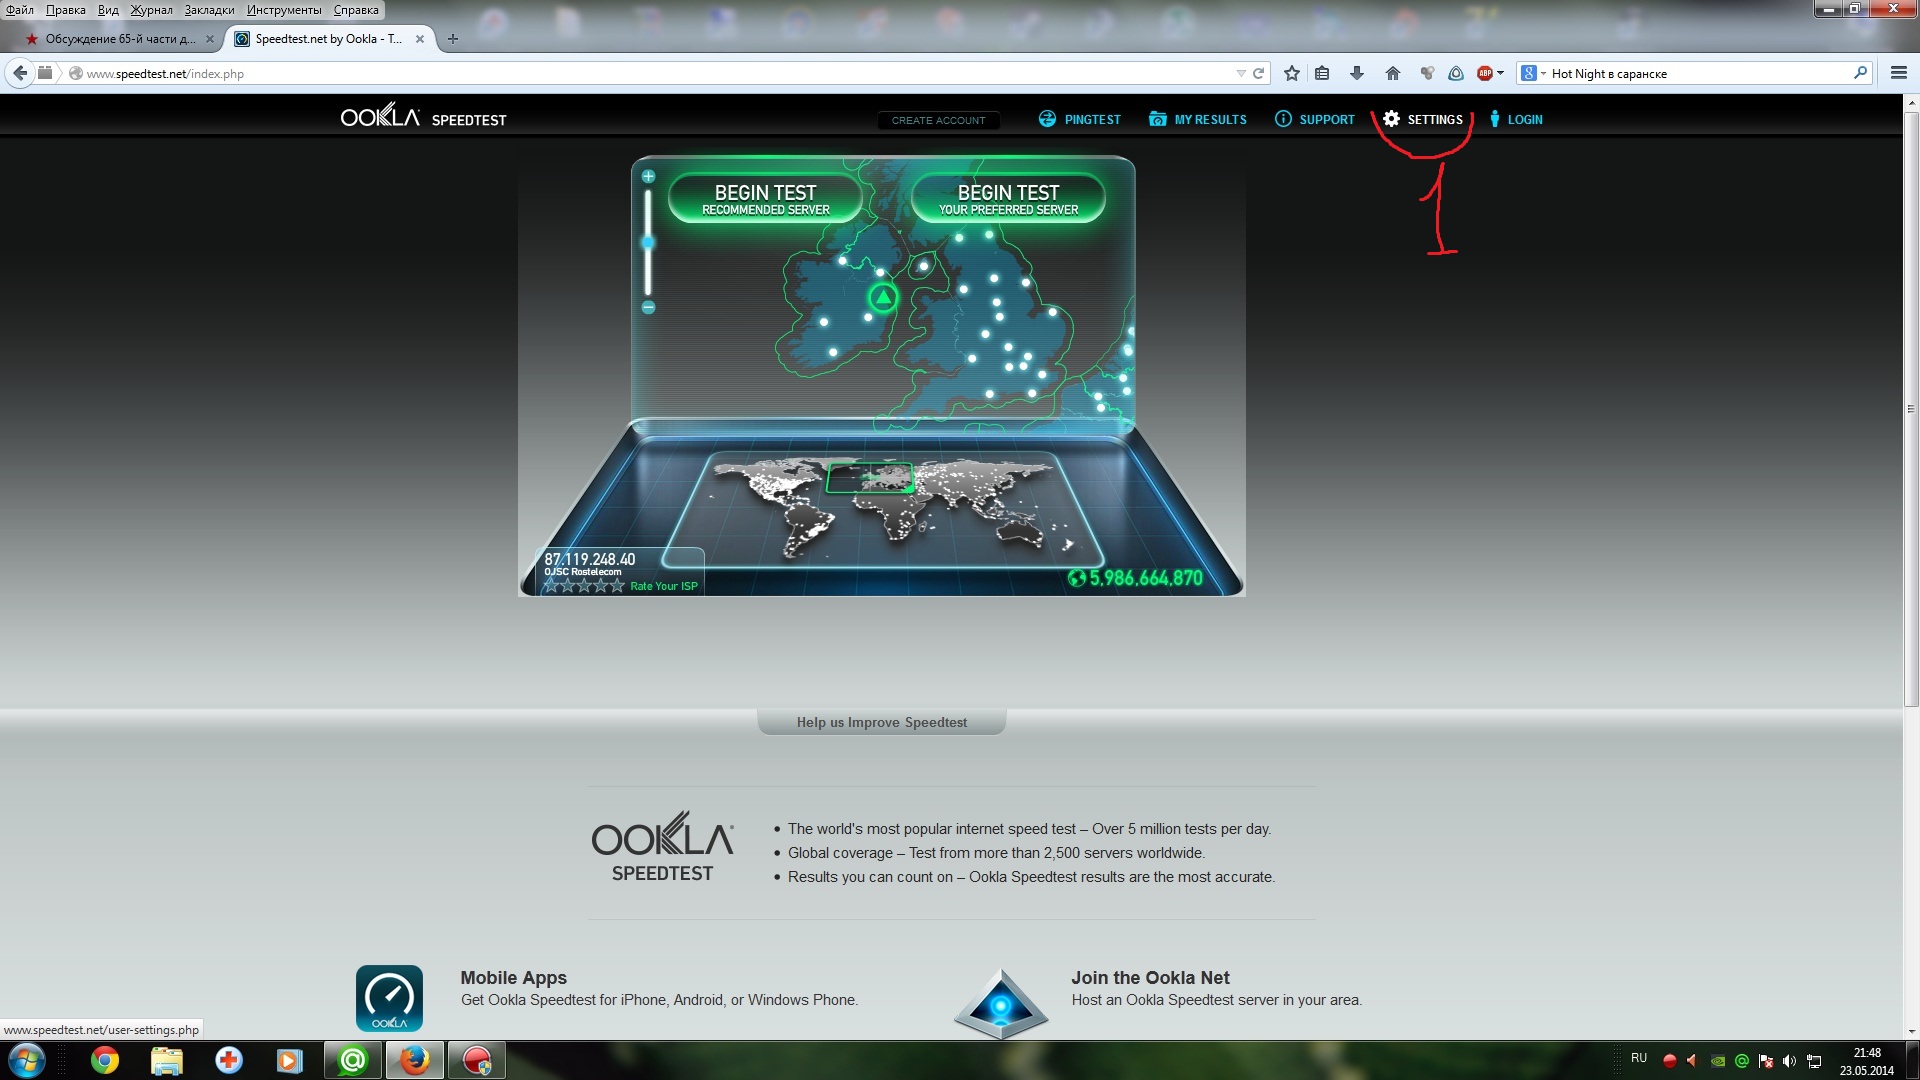Click the Ookla Net pyramid icon
This screenshot has width=1920, height=1080.
1001,1004
